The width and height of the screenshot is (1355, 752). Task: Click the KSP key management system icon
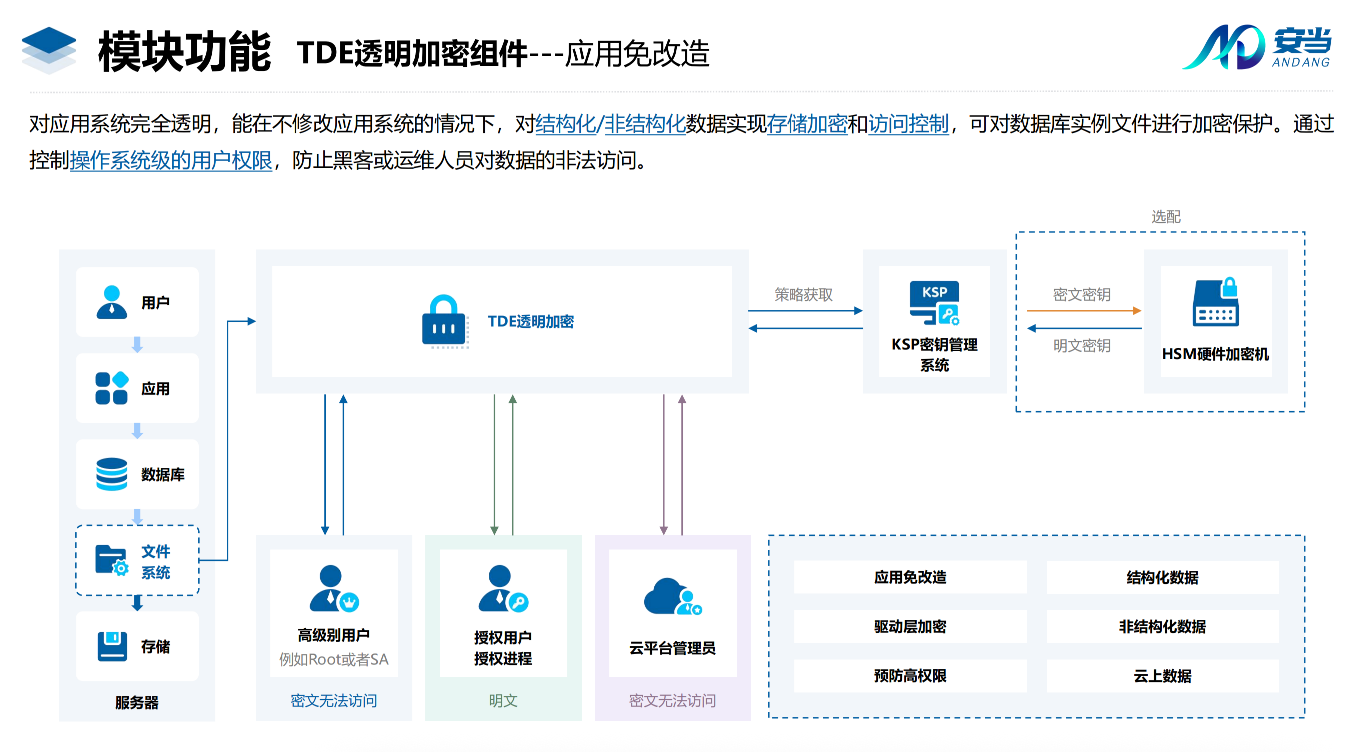point(934,304)
